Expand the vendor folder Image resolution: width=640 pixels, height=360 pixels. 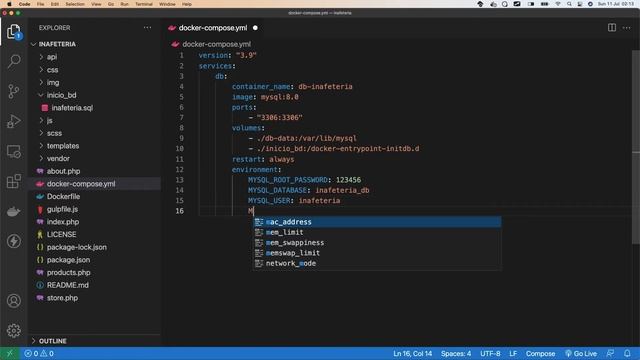tap(58, 158)
